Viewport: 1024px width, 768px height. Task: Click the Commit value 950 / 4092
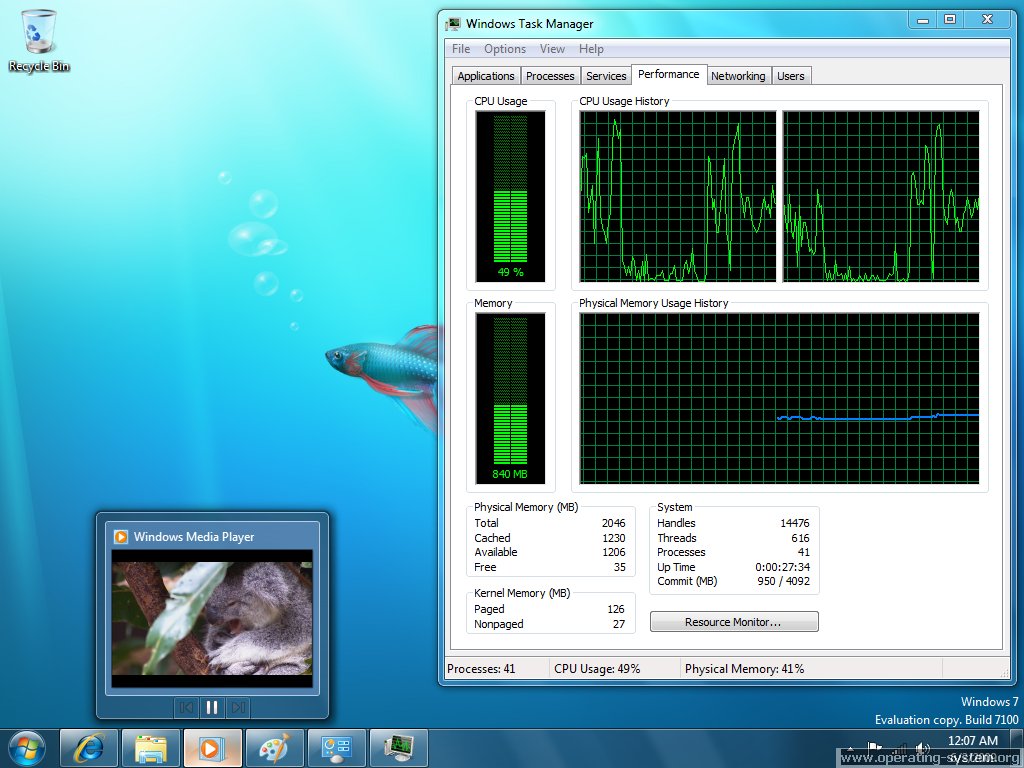coord(783,581)
